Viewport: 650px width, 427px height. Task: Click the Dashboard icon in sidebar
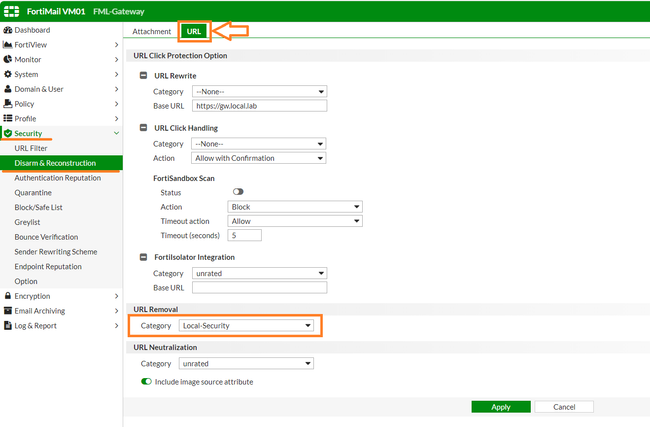[x=8, y=31]
